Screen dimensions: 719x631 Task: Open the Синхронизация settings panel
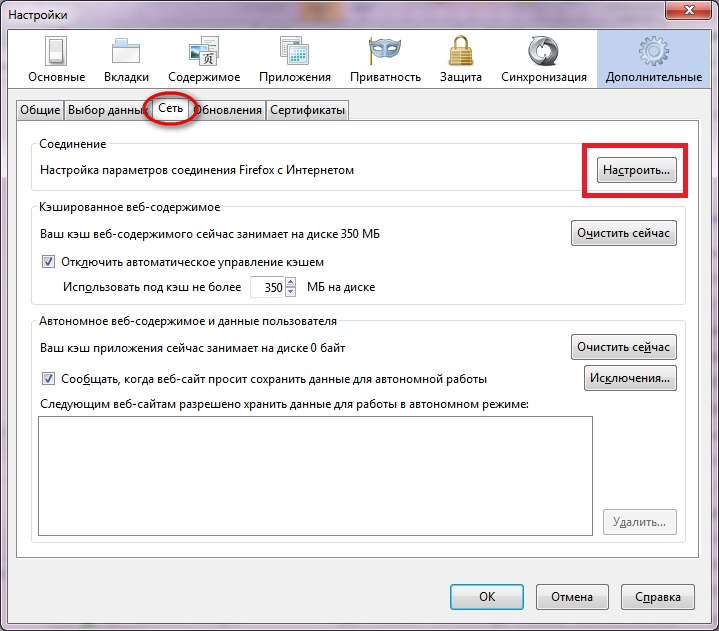[x=543, y=60]
